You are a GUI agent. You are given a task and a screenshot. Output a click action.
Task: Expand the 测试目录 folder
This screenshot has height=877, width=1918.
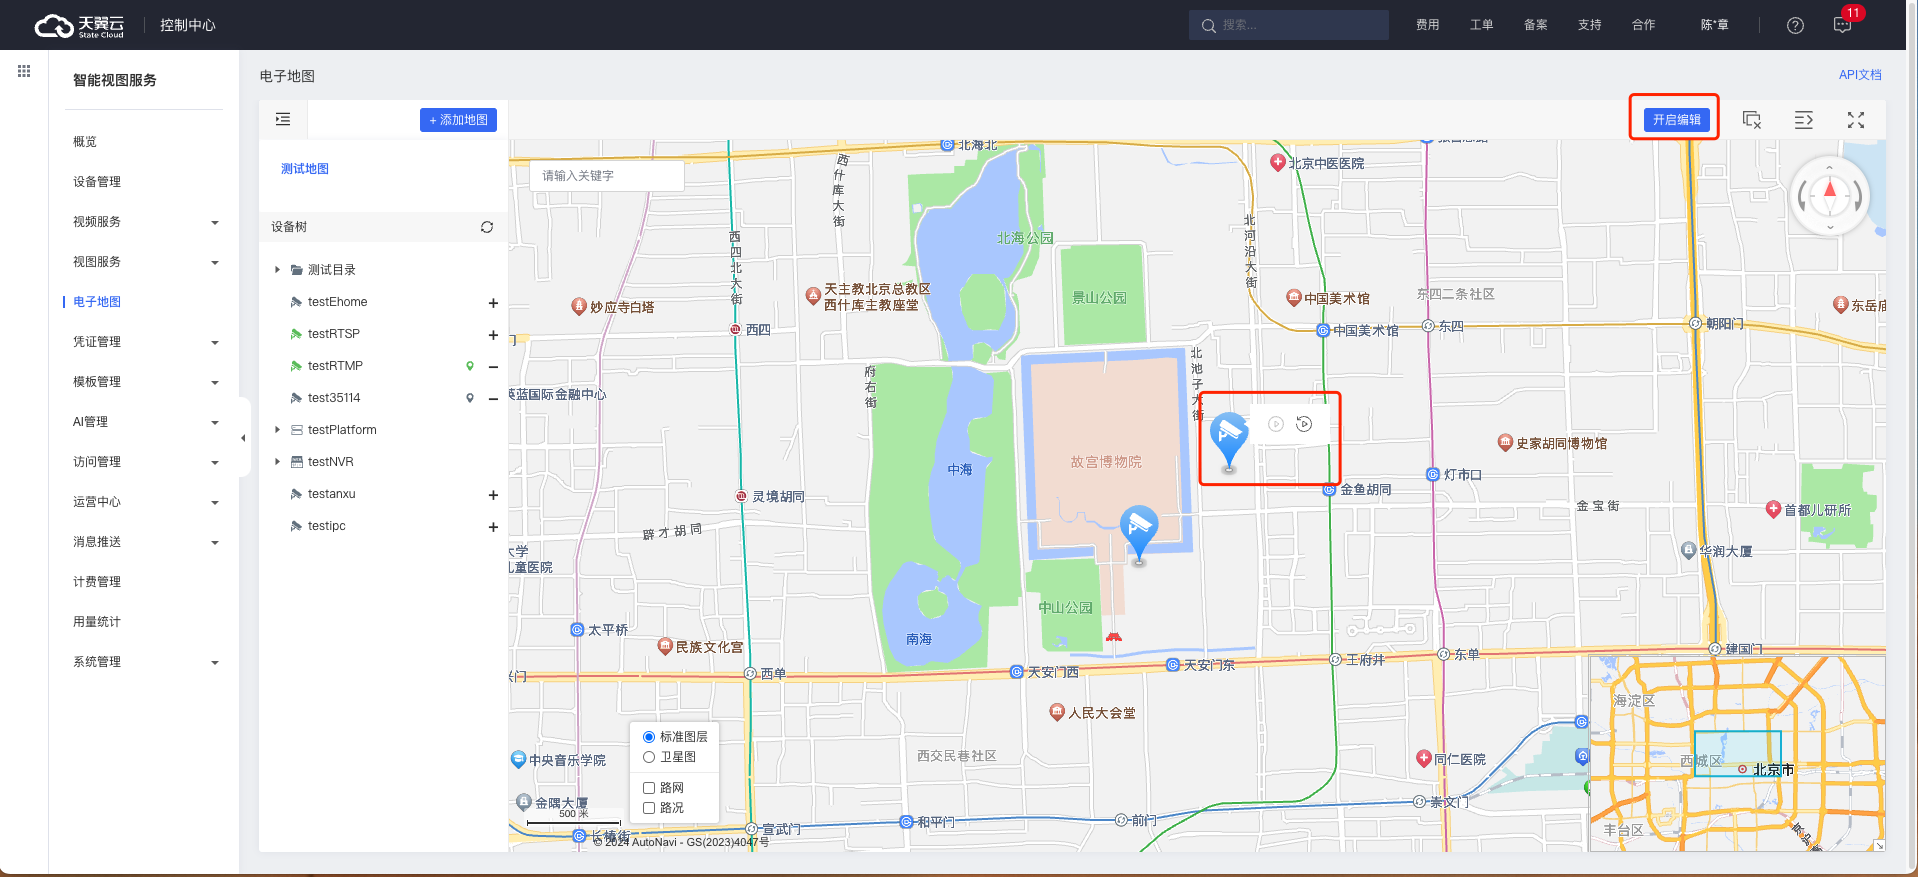click(278, 270)
